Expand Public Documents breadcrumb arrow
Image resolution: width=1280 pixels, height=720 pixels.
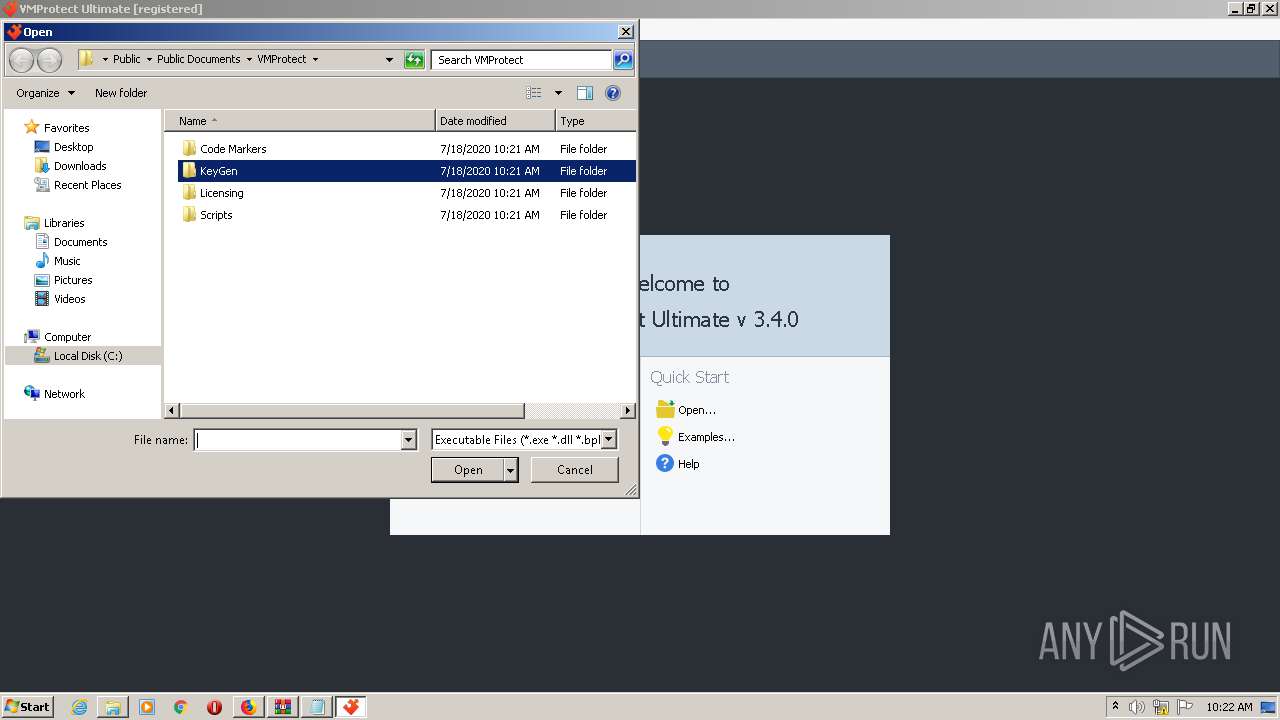(249, 59)
